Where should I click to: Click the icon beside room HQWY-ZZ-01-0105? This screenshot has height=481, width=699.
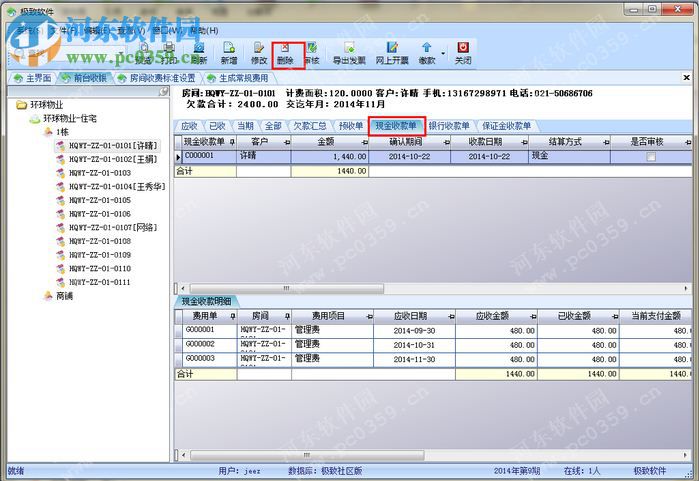[x=60, y=200]
